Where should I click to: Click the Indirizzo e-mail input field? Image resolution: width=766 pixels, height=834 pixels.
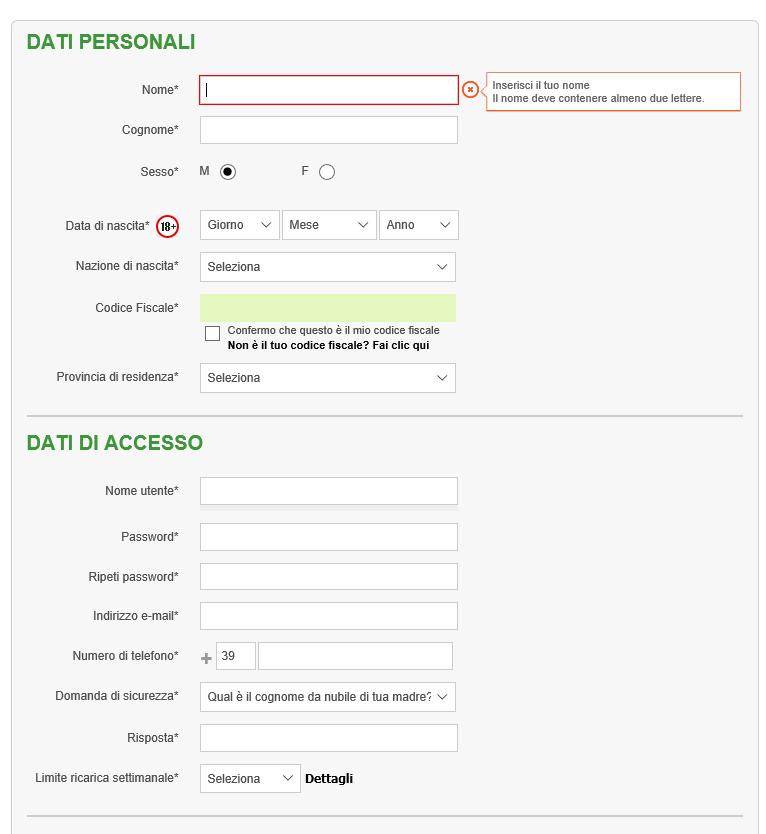pyautogui.click(x=329, y=616)
